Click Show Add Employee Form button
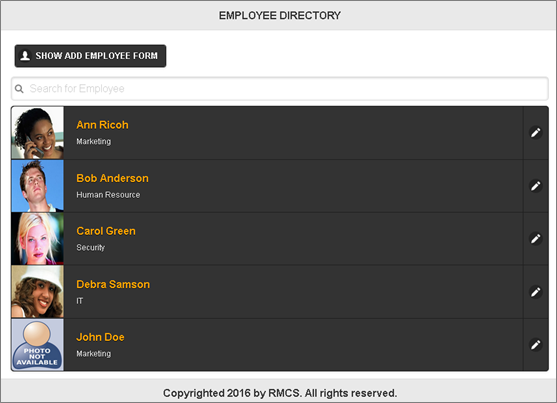Viewport: 557px width, 403px height. coord(90,56)
